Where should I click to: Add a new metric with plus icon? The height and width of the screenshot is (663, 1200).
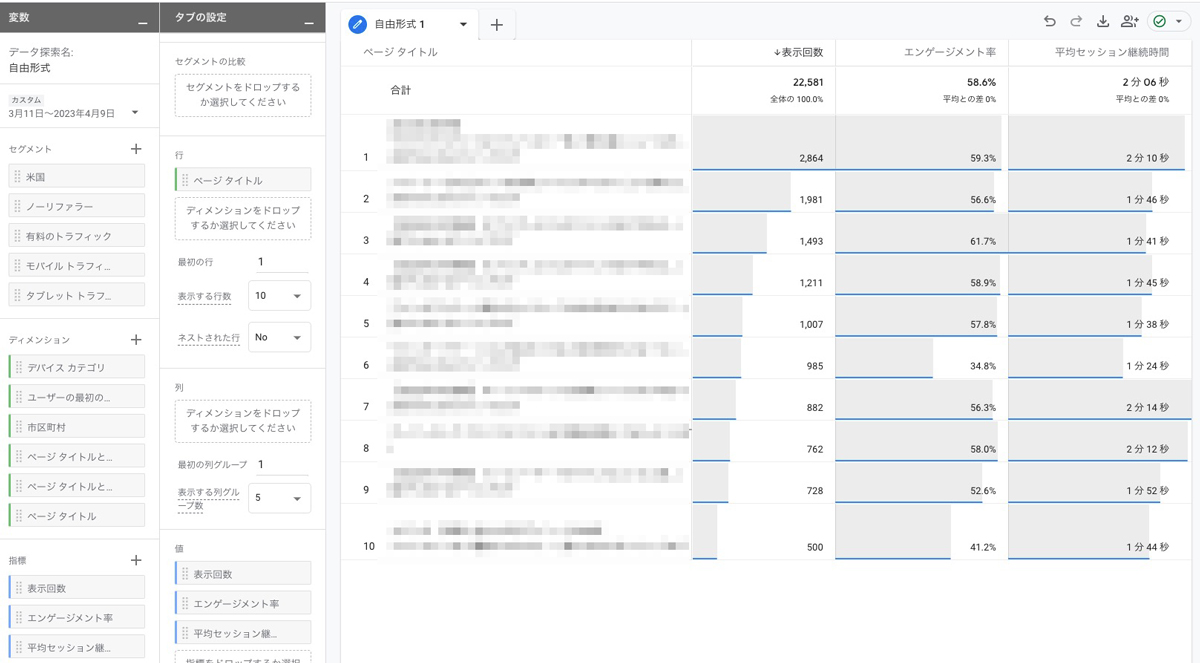tap(137, 561)
